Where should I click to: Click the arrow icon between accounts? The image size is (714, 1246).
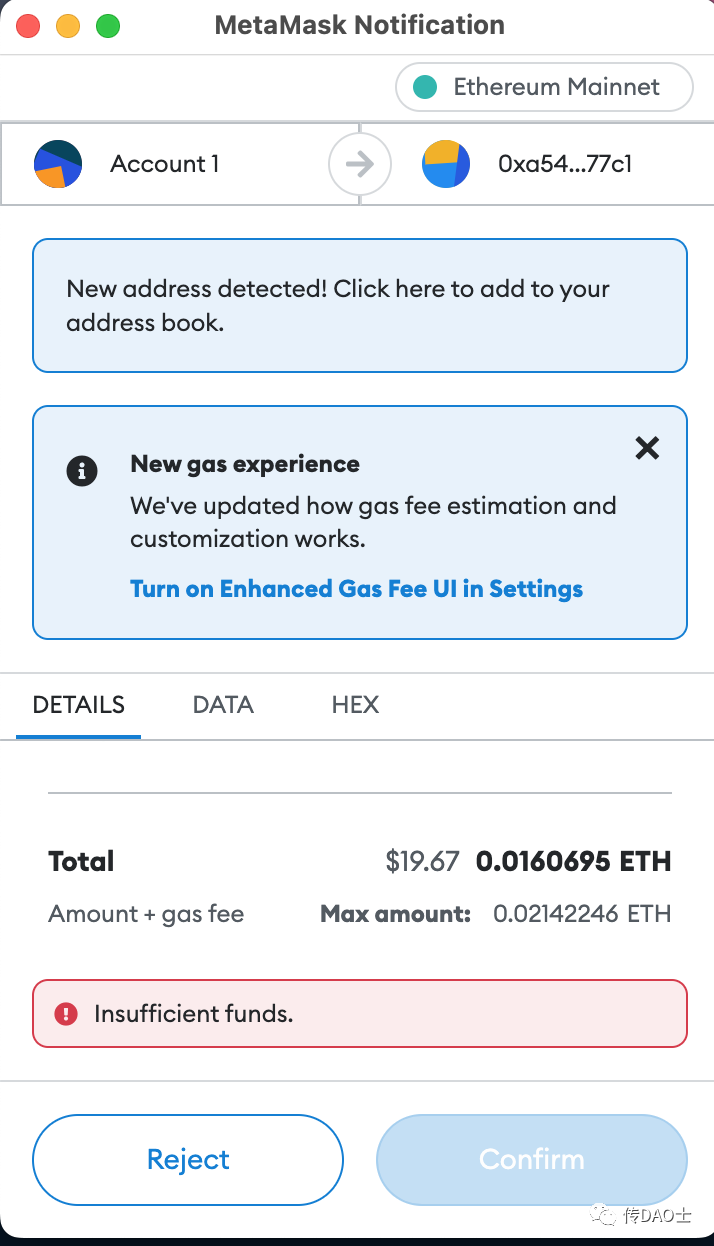[359, 164]
